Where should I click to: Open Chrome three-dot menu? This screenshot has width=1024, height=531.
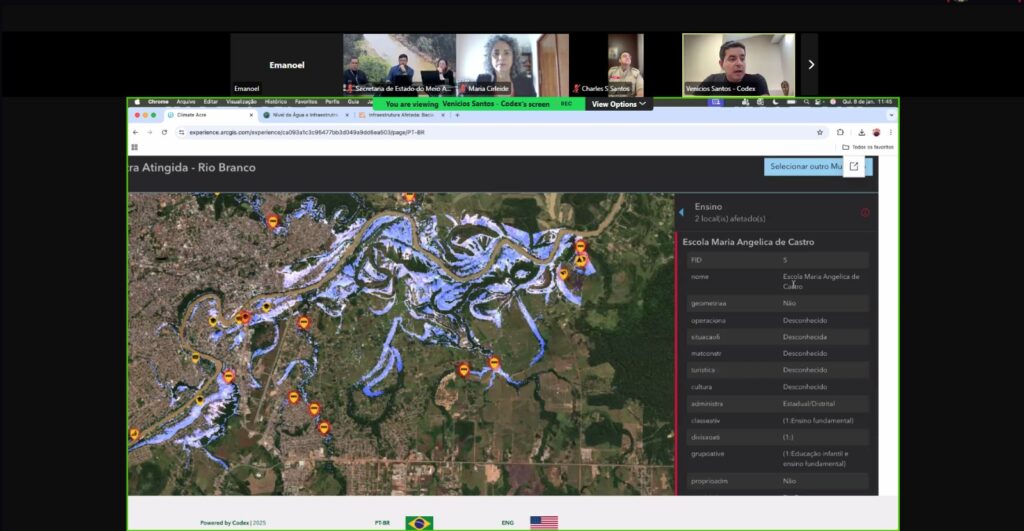tap(890, 132)
